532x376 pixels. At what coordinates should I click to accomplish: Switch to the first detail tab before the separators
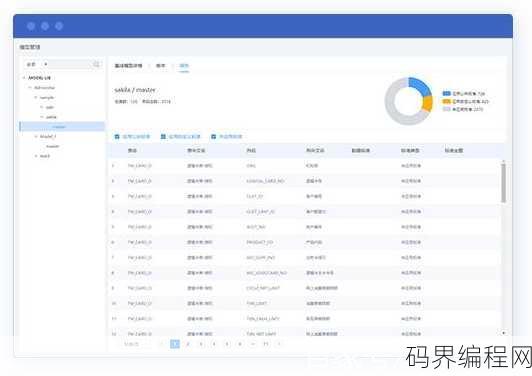coord(128,65)
